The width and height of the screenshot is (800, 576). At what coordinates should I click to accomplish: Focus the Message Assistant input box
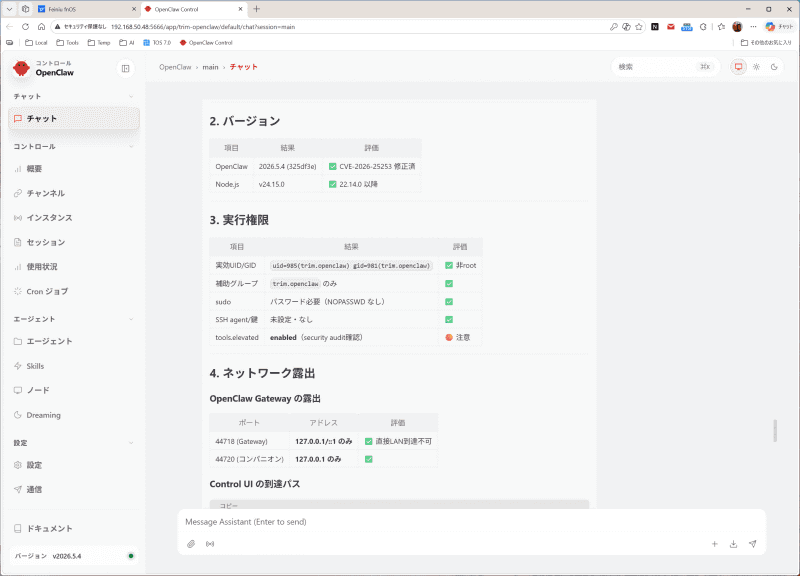point(471,521)
